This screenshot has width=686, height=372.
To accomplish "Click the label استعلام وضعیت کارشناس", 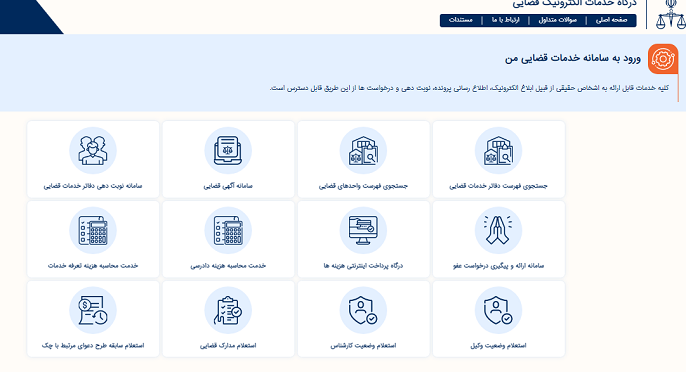I will [x=363, y=346].
